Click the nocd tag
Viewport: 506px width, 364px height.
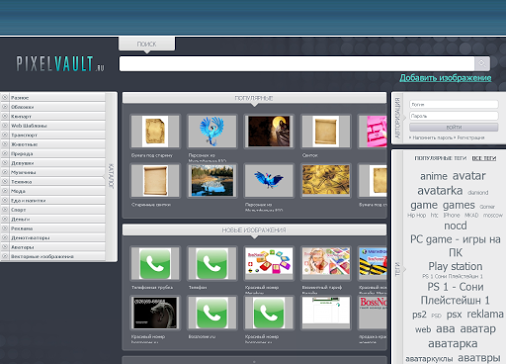[455, 226]
